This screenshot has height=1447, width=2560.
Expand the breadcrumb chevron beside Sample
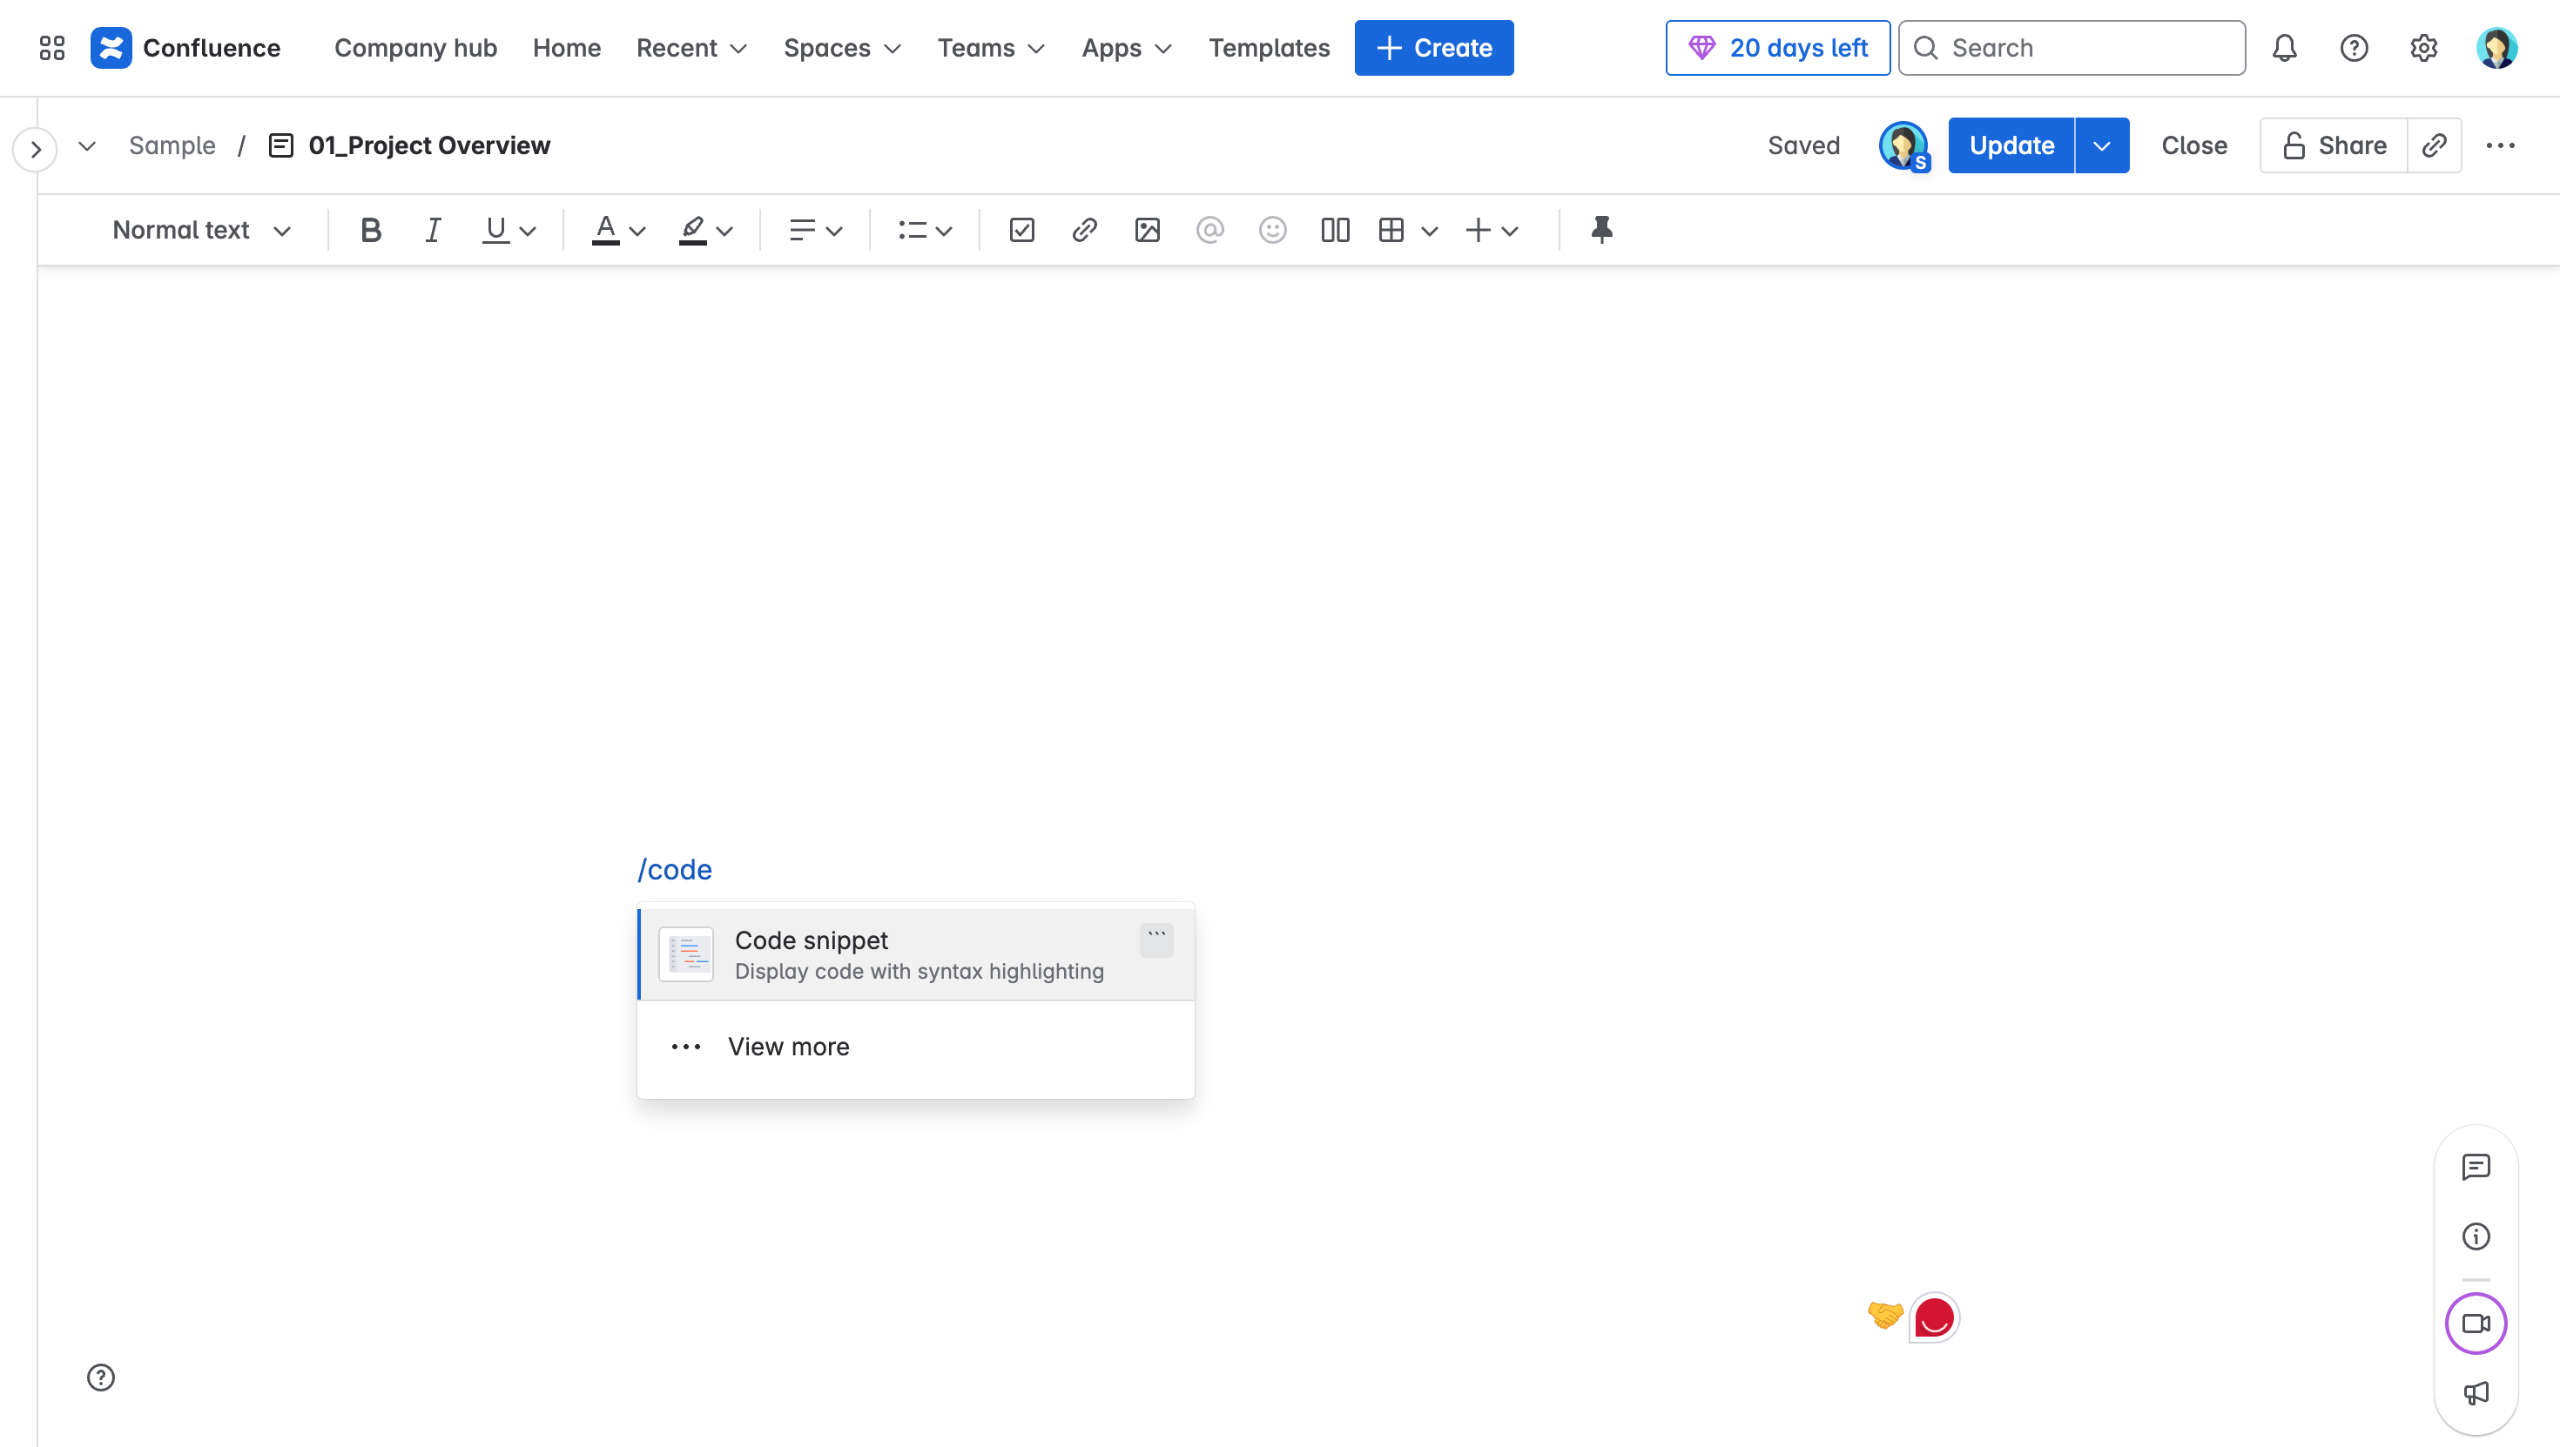(x=87, y=146)
